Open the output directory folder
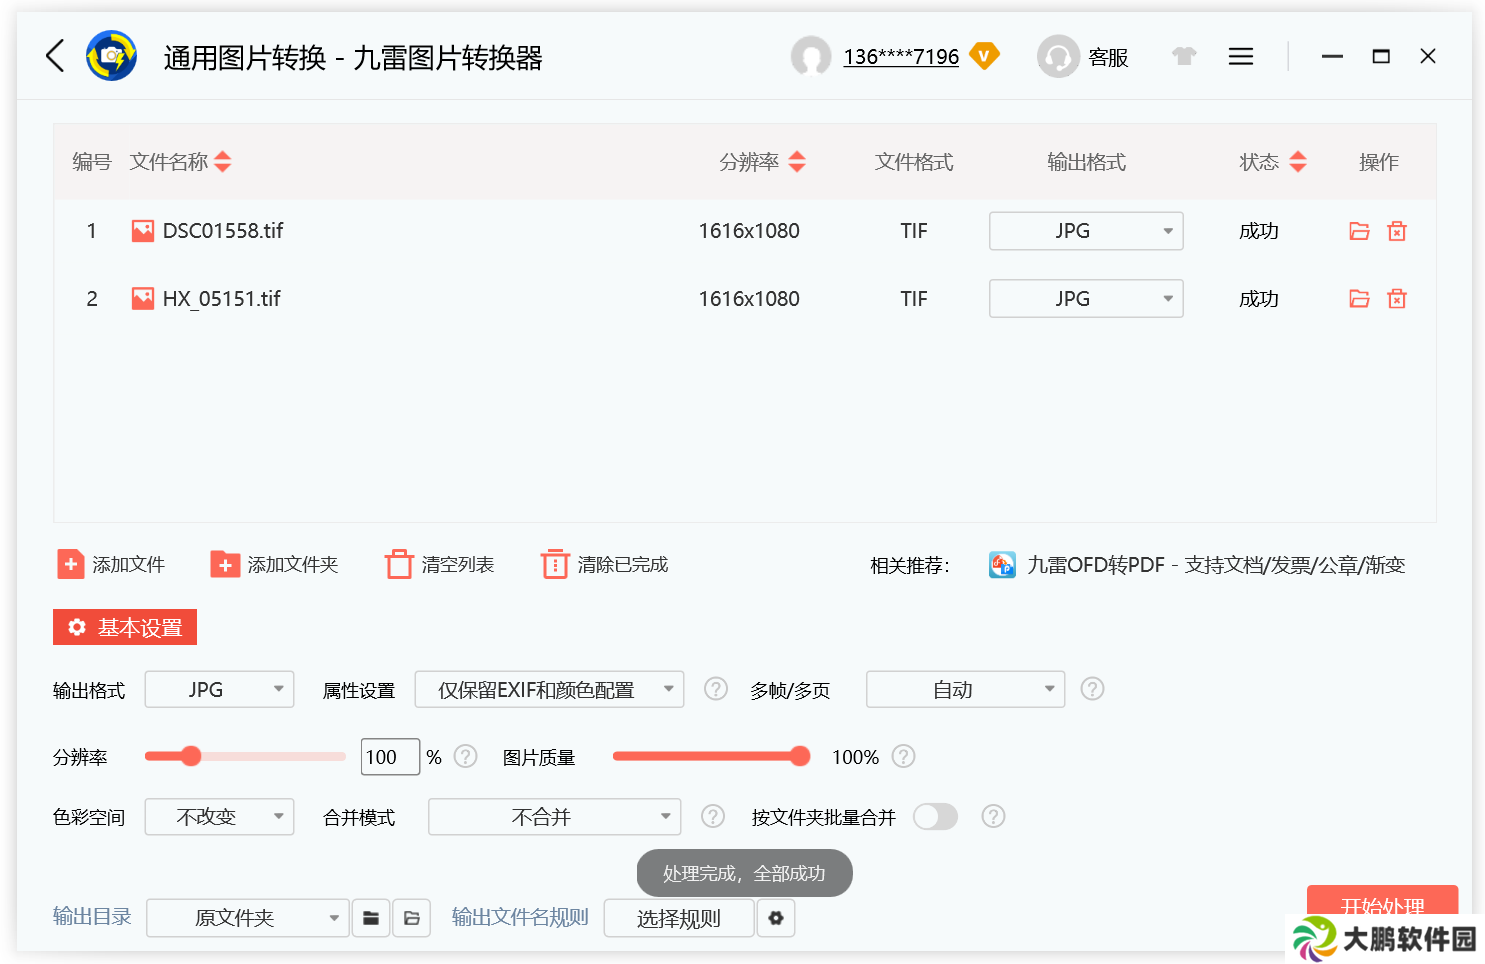Screen dimensions: 1485x964 click(x=412, y=918)
